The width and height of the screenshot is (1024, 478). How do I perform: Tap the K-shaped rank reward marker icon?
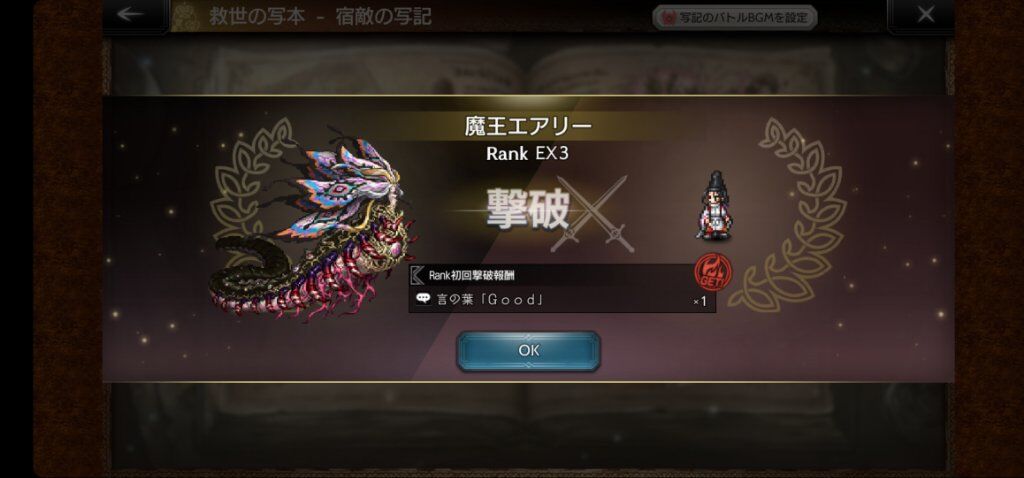tap(417, 275)
